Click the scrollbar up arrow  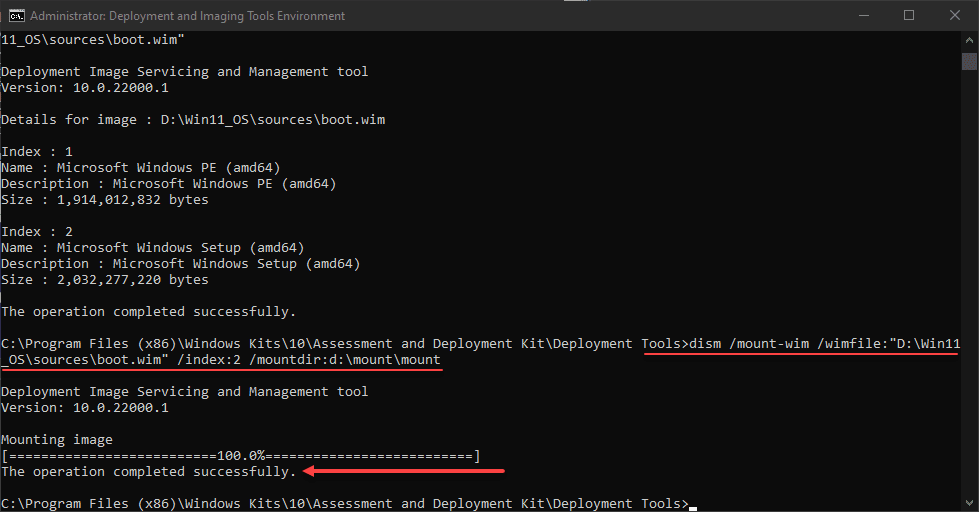pos(969,39)
